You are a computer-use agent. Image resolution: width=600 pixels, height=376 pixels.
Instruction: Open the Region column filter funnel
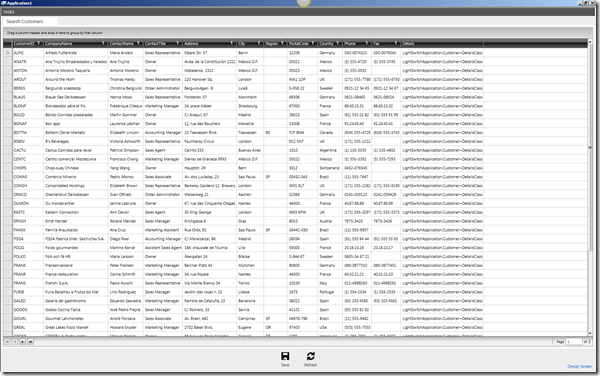[x=282, y=43]
